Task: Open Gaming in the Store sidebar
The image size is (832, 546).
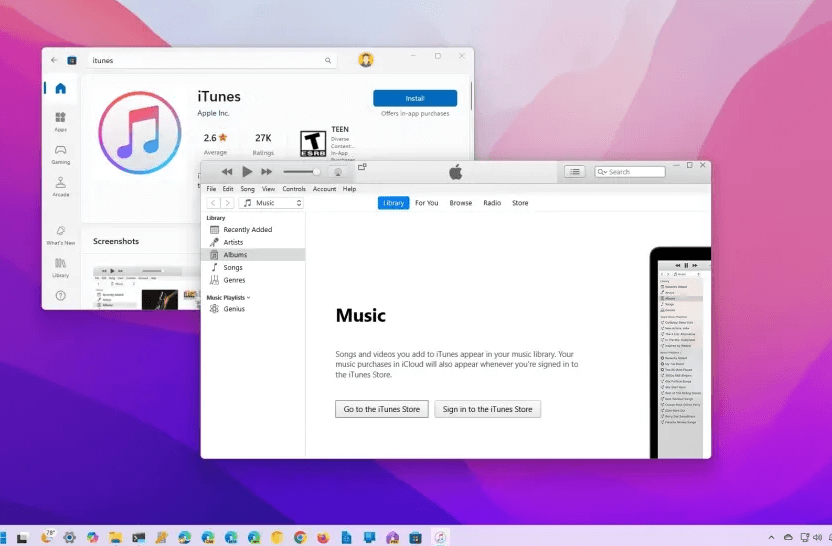Action: 60,153
